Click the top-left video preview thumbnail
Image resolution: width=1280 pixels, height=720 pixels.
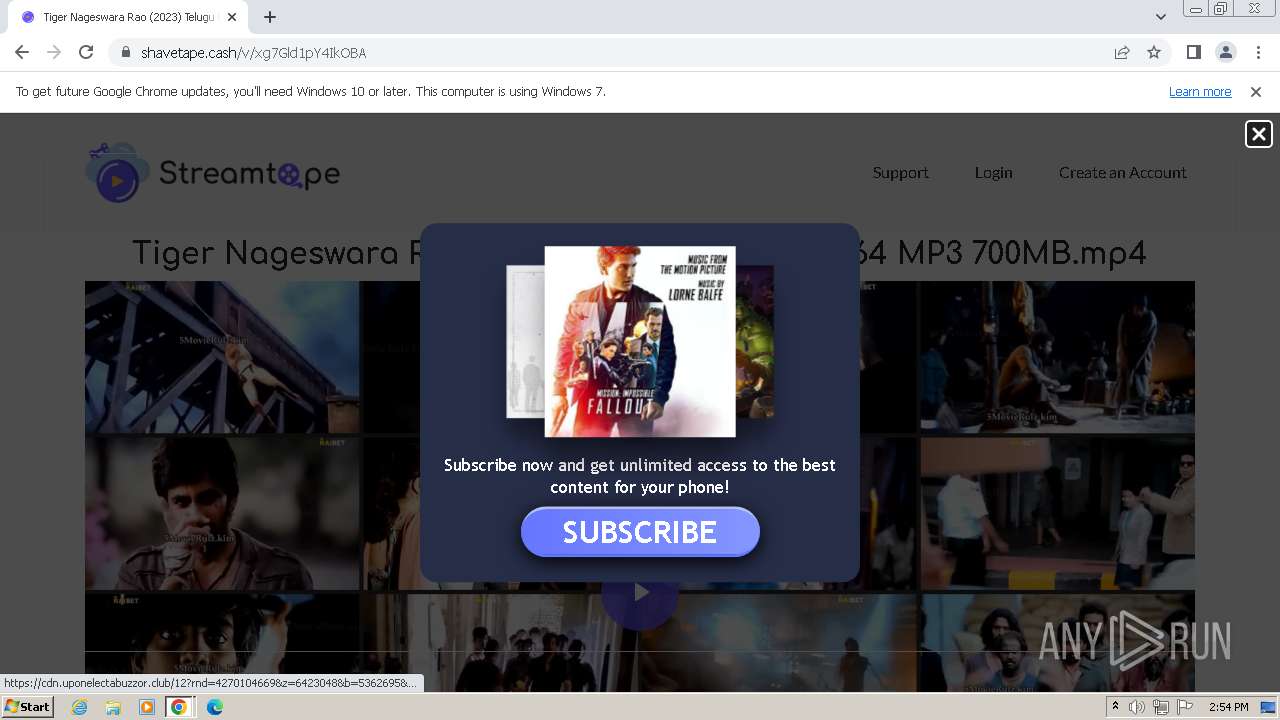[222, 357]
